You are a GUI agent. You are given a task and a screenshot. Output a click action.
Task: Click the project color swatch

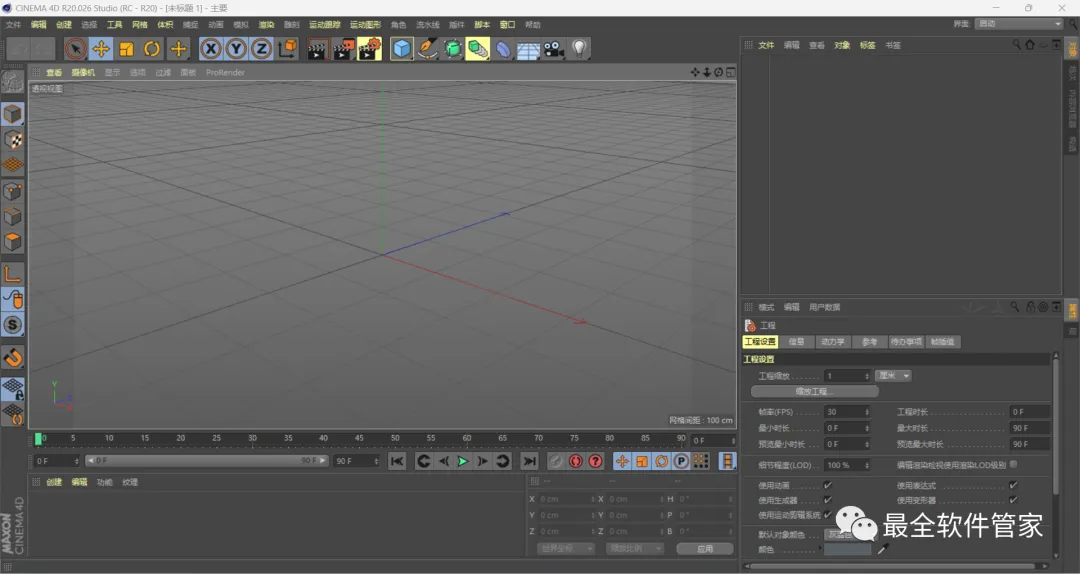coord(848,549)
